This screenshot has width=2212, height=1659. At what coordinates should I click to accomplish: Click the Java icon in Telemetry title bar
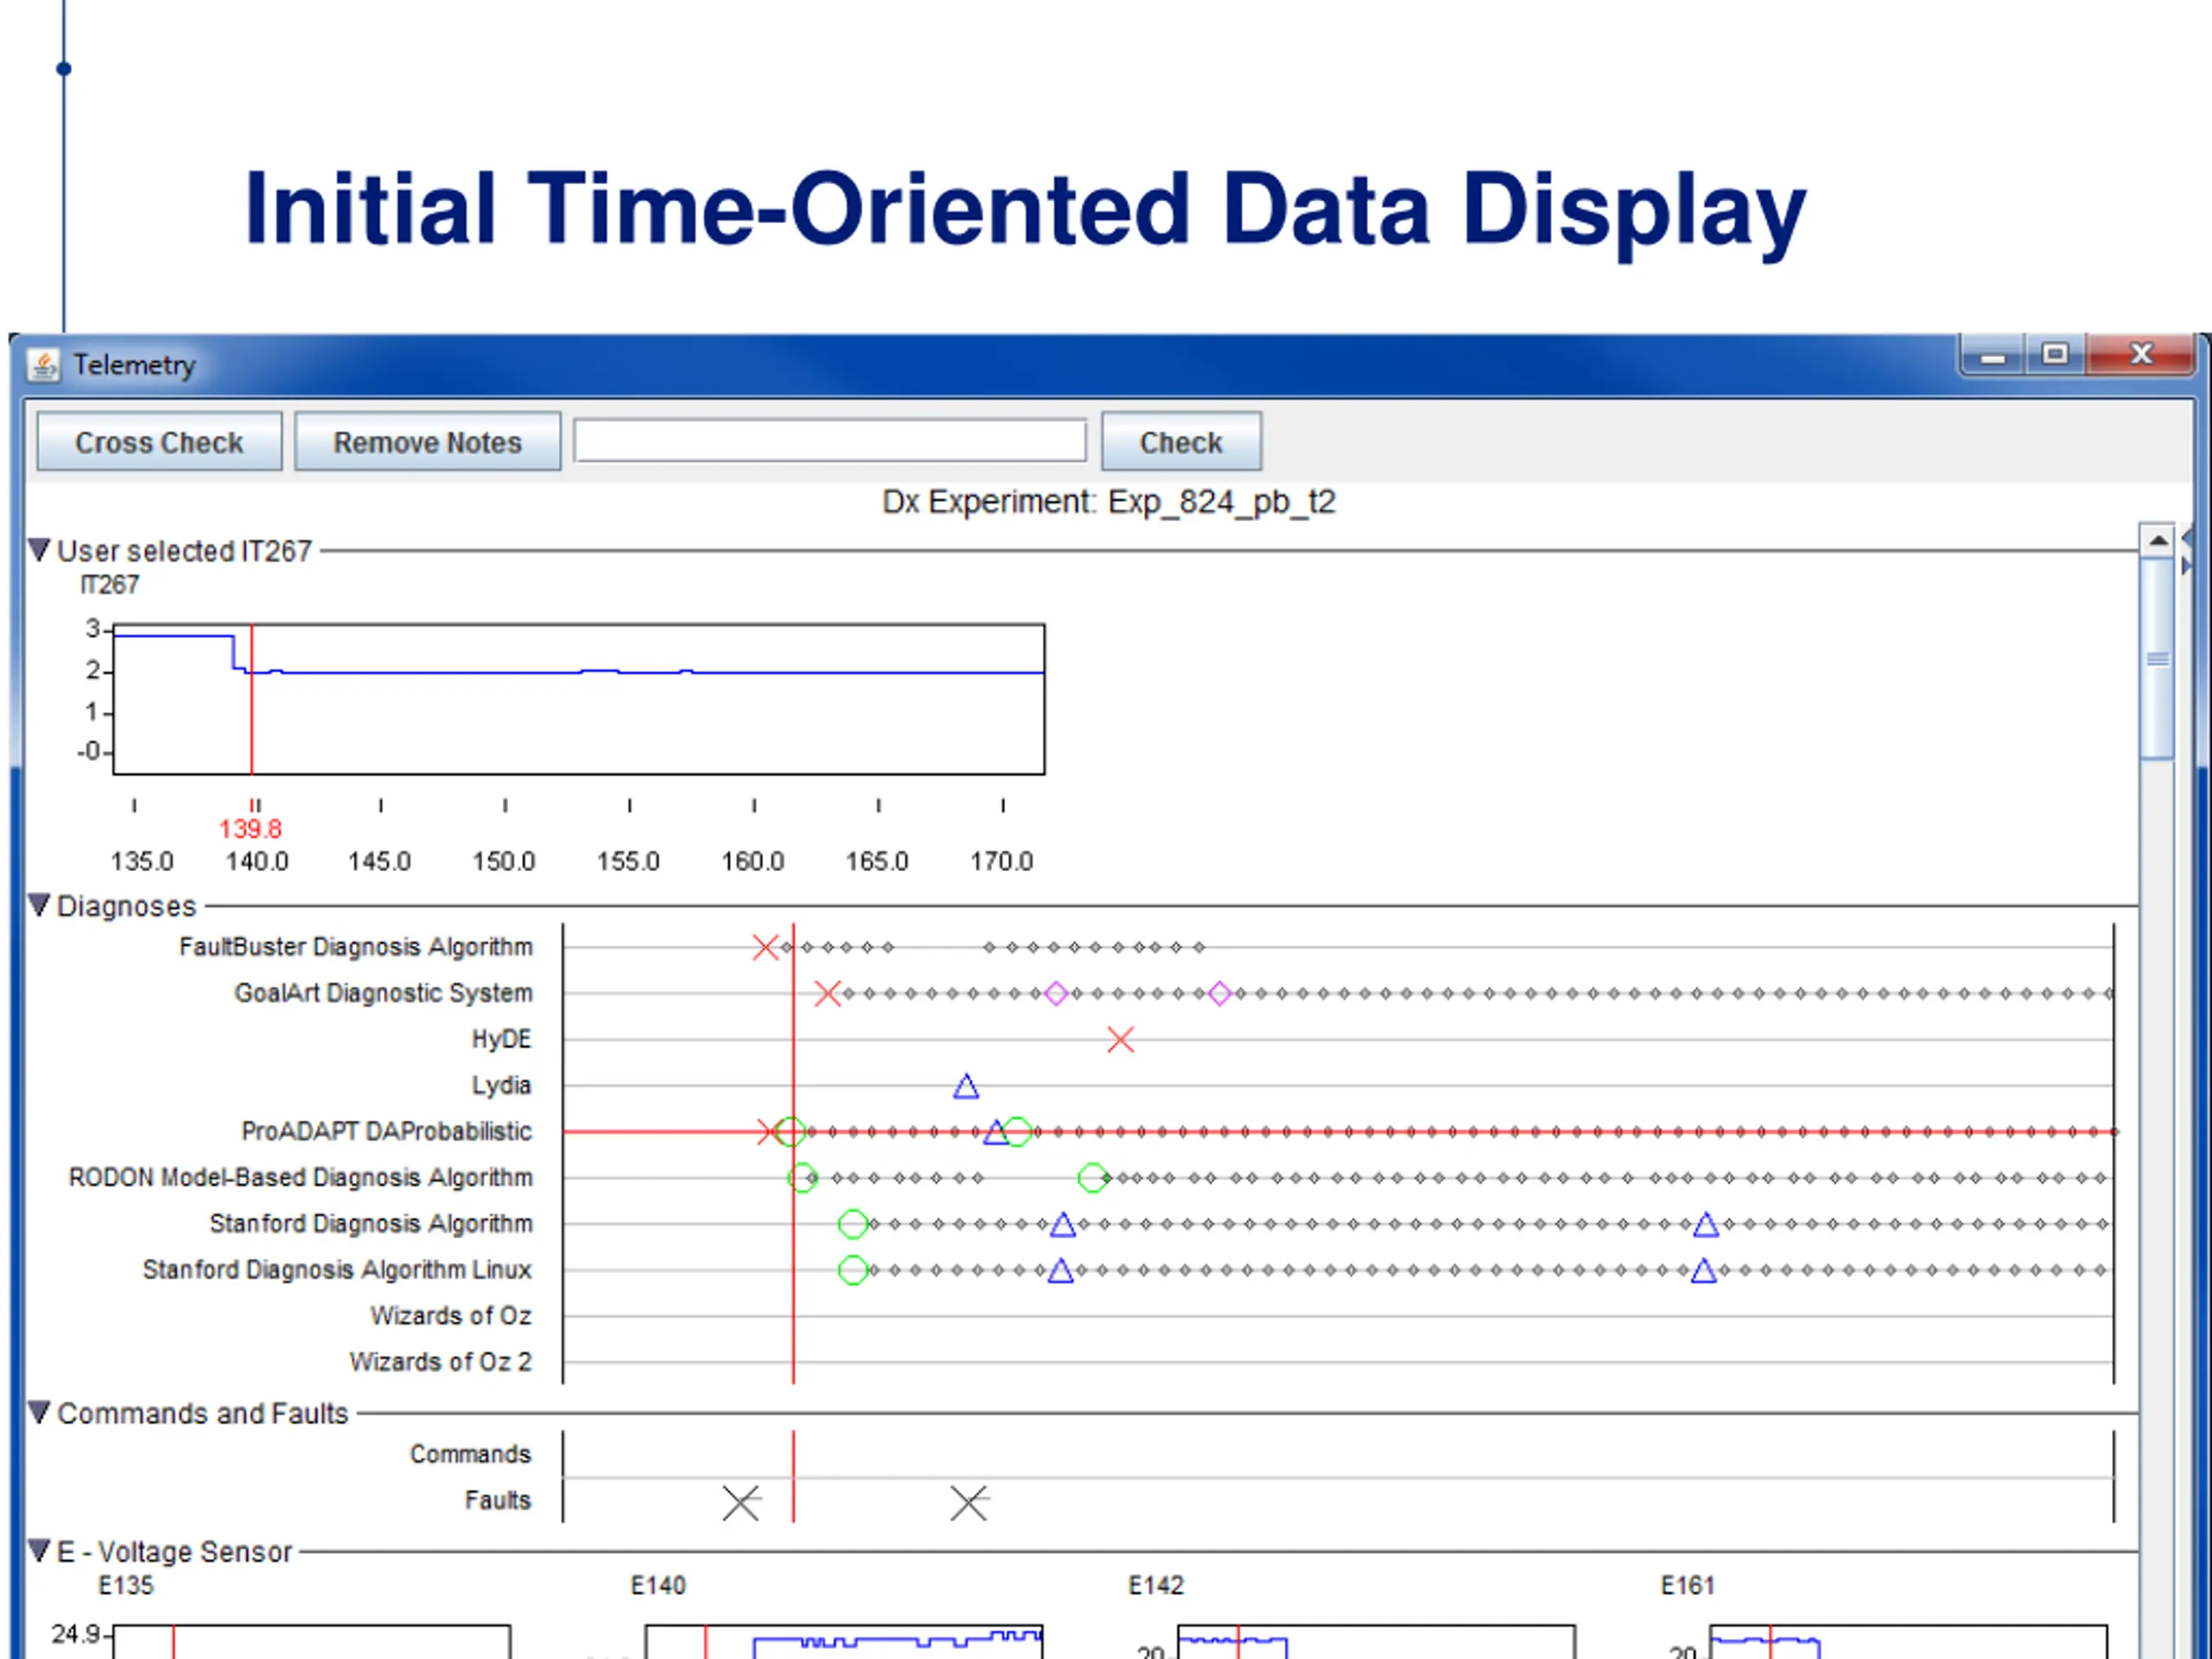click(43, 365)
